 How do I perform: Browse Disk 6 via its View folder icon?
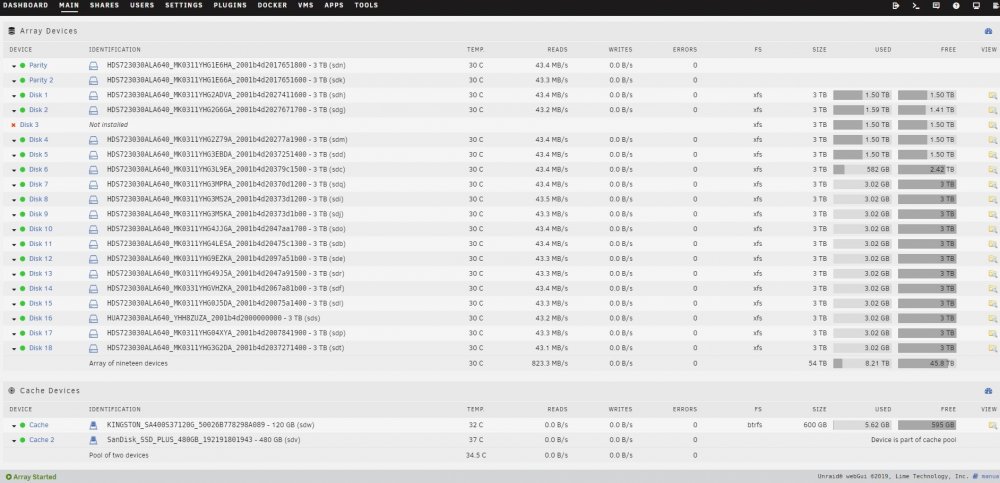pos(992,170)
